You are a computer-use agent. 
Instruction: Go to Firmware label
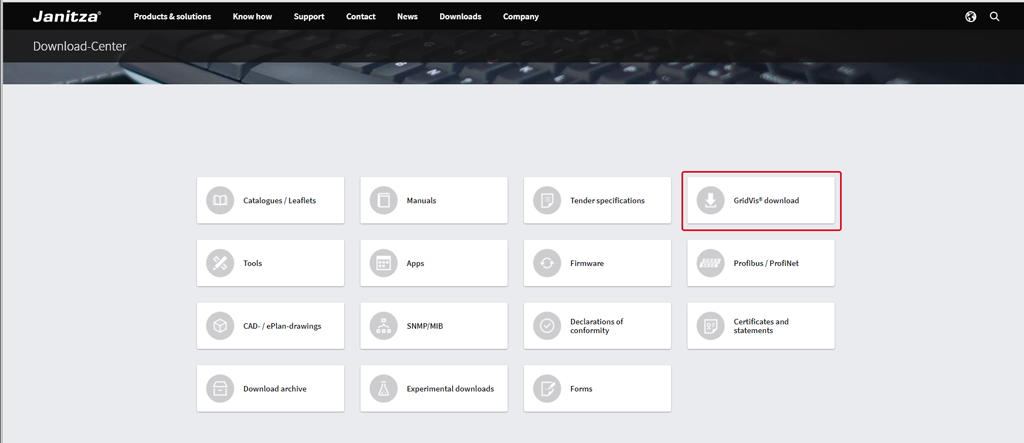[x=587, y=263]
